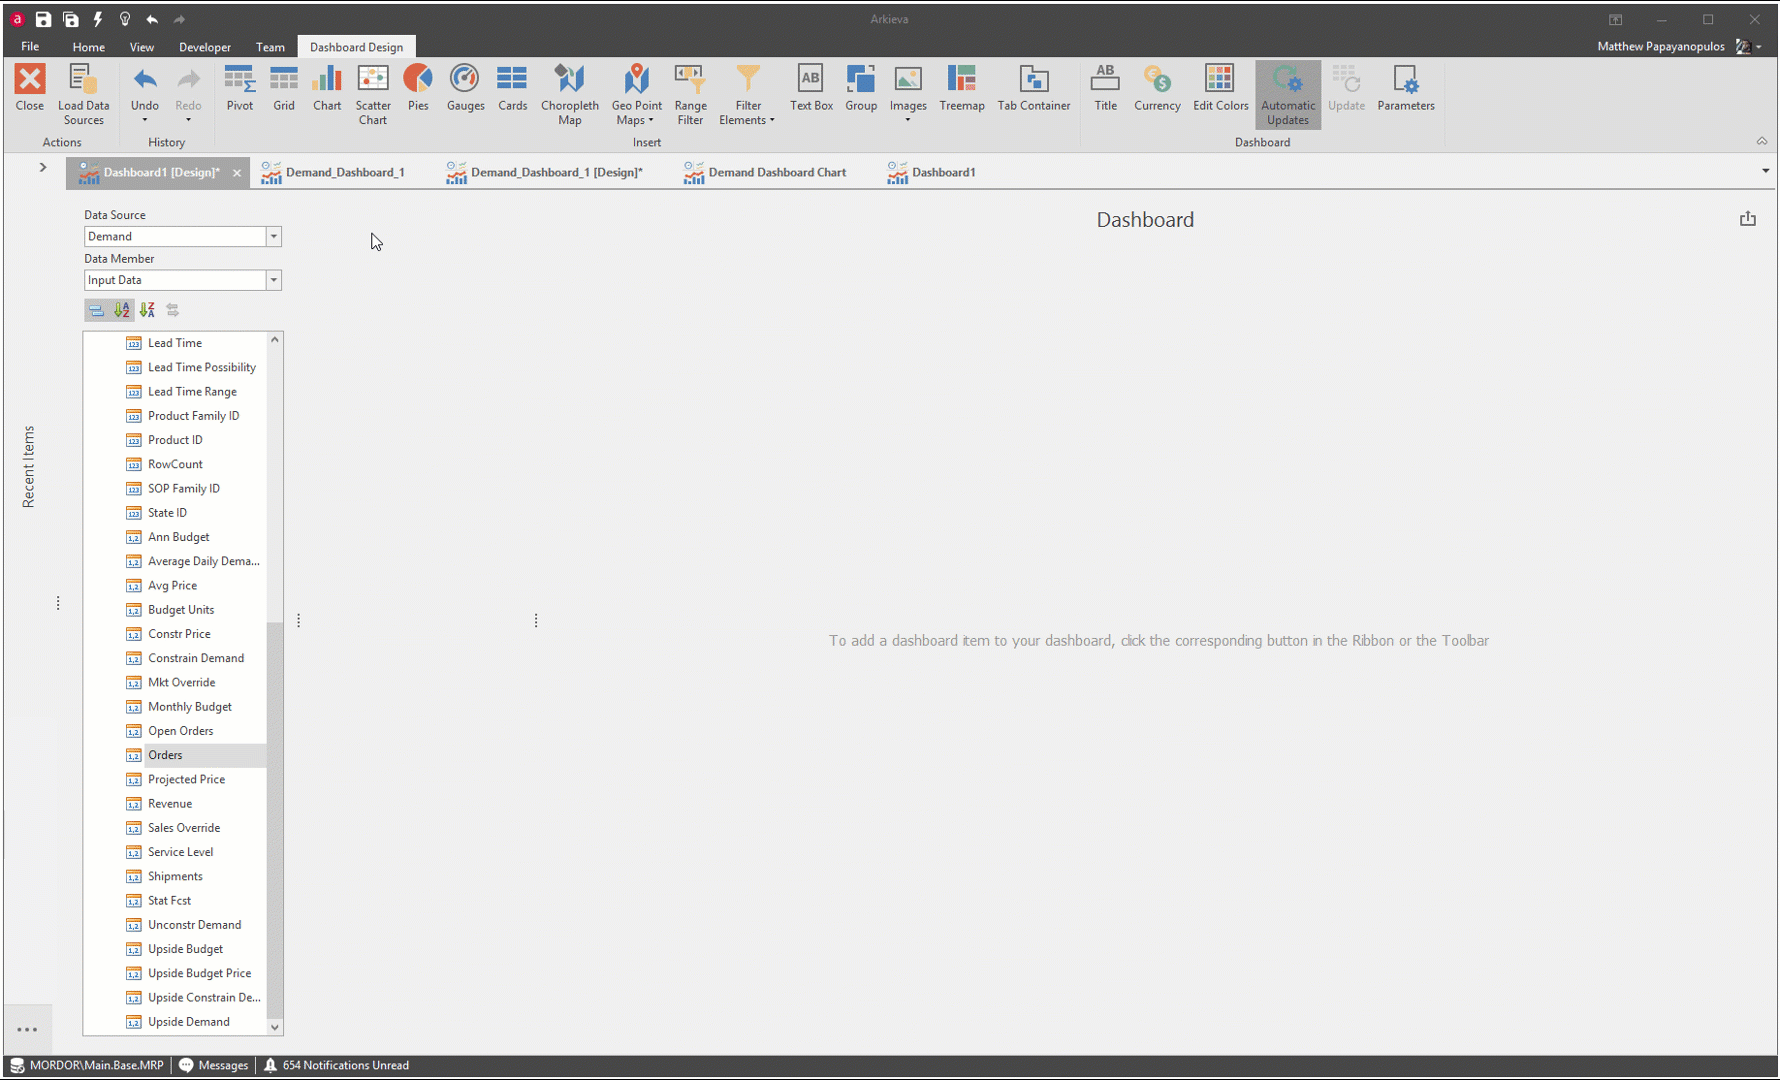
Task: Open the Images dropdown
Action: (908, 95)
